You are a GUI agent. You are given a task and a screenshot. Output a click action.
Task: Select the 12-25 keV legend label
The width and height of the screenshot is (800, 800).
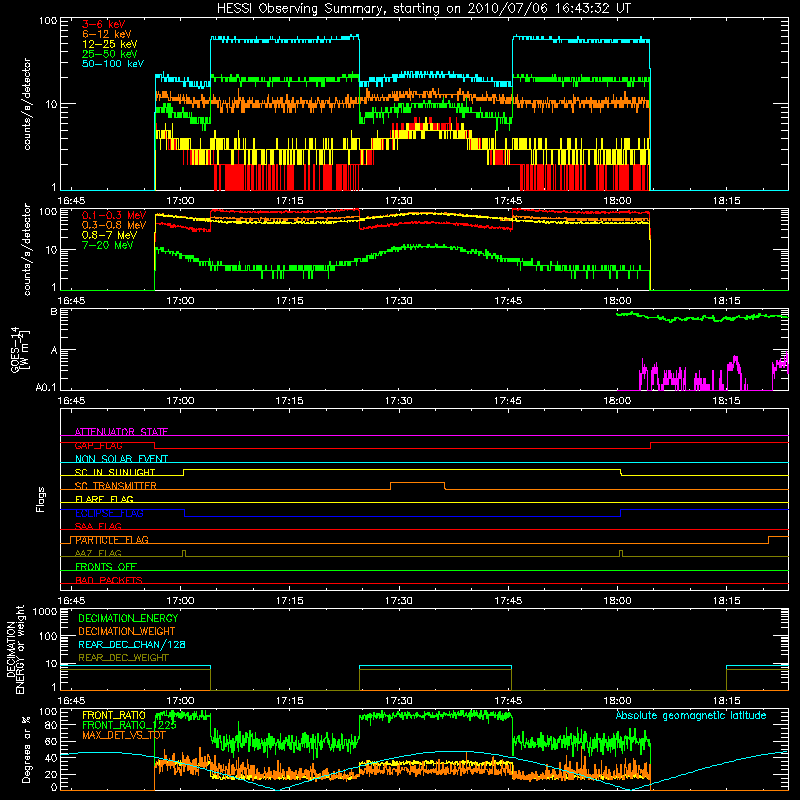(x=109, y=44)
